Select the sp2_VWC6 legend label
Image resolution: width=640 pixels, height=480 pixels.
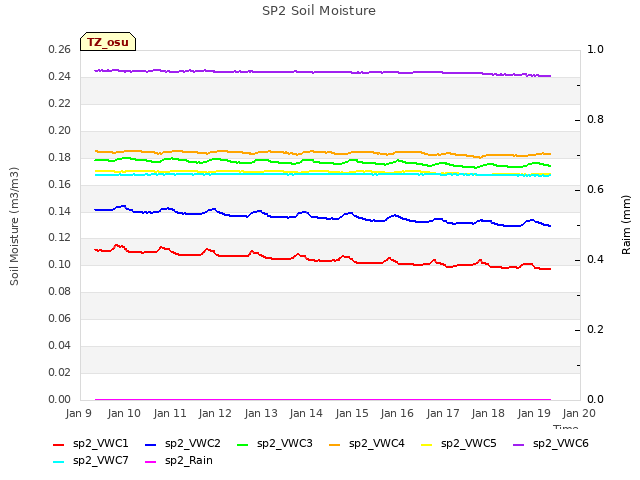click(x=561, y=444)
